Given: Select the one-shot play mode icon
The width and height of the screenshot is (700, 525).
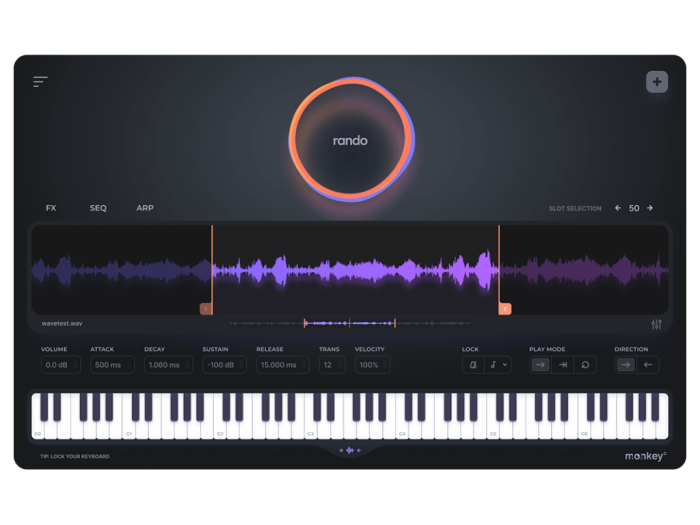Looking at the screenshot, I should pos(563,365).
